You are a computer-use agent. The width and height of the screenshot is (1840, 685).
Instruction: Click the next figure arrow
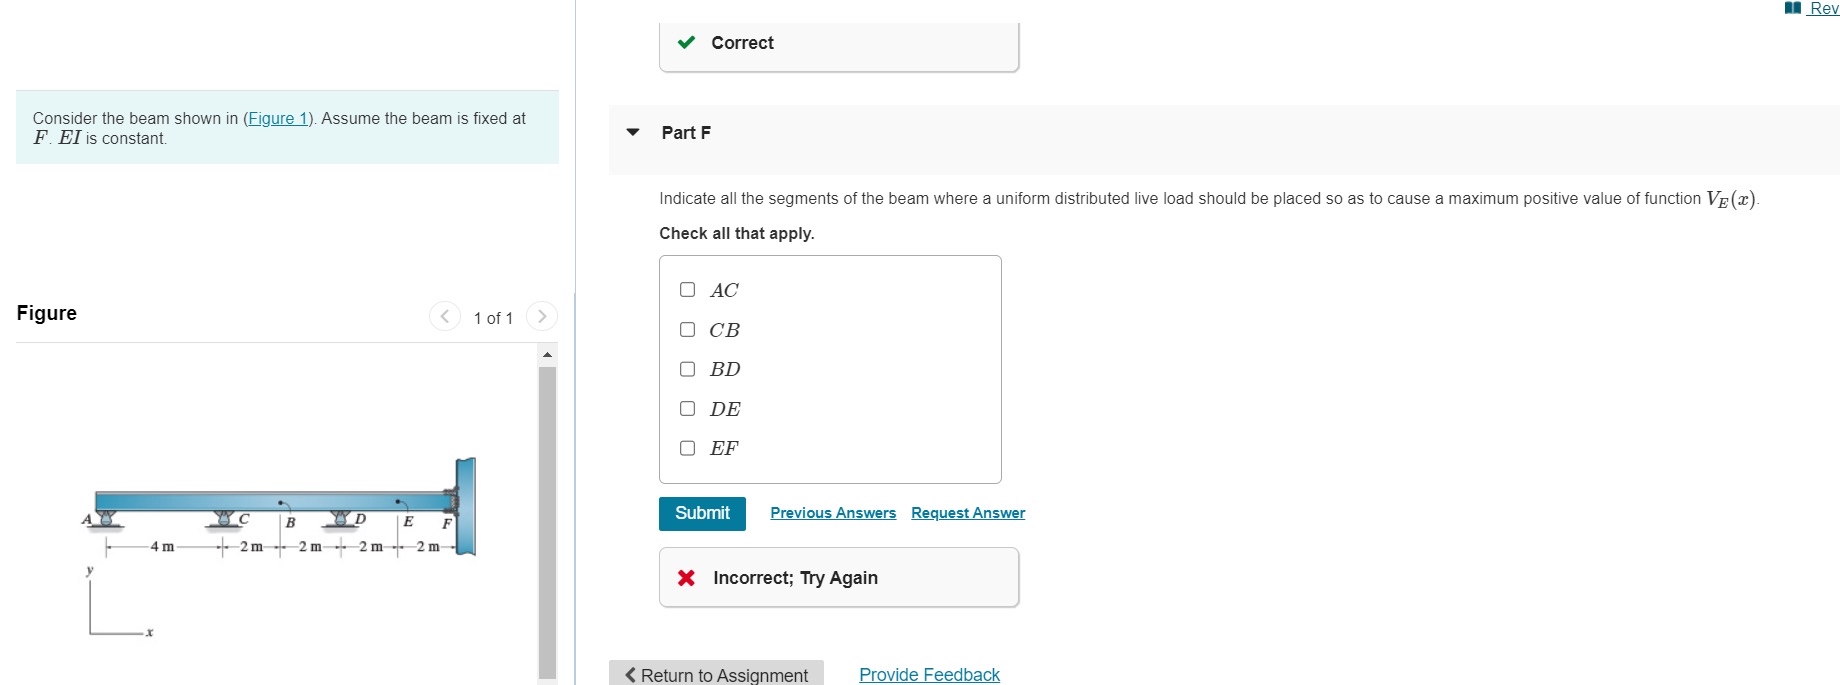pos(540,316)
